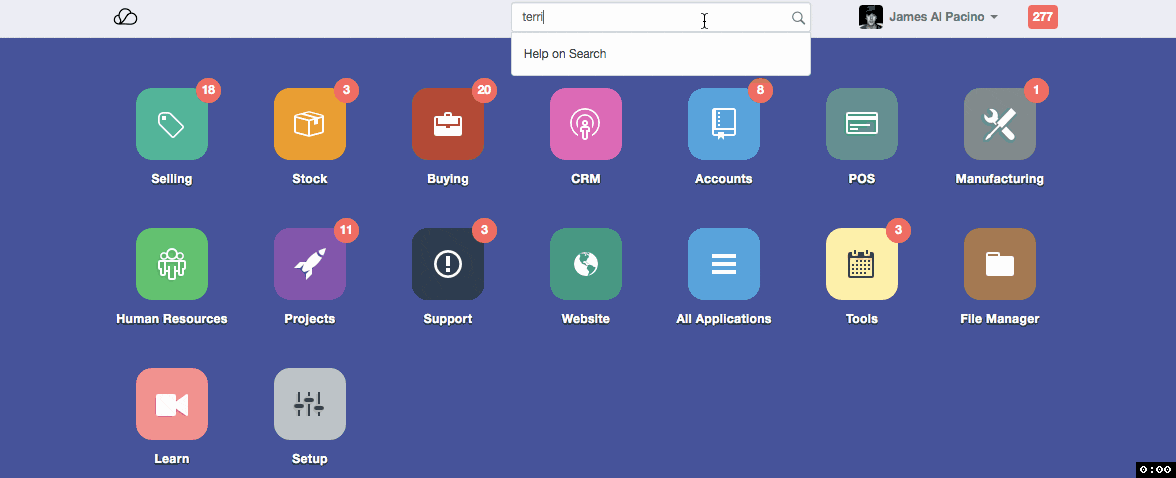Open the Accounts book icon
This screenshot has width=1176, height=478.
point(724,124)
